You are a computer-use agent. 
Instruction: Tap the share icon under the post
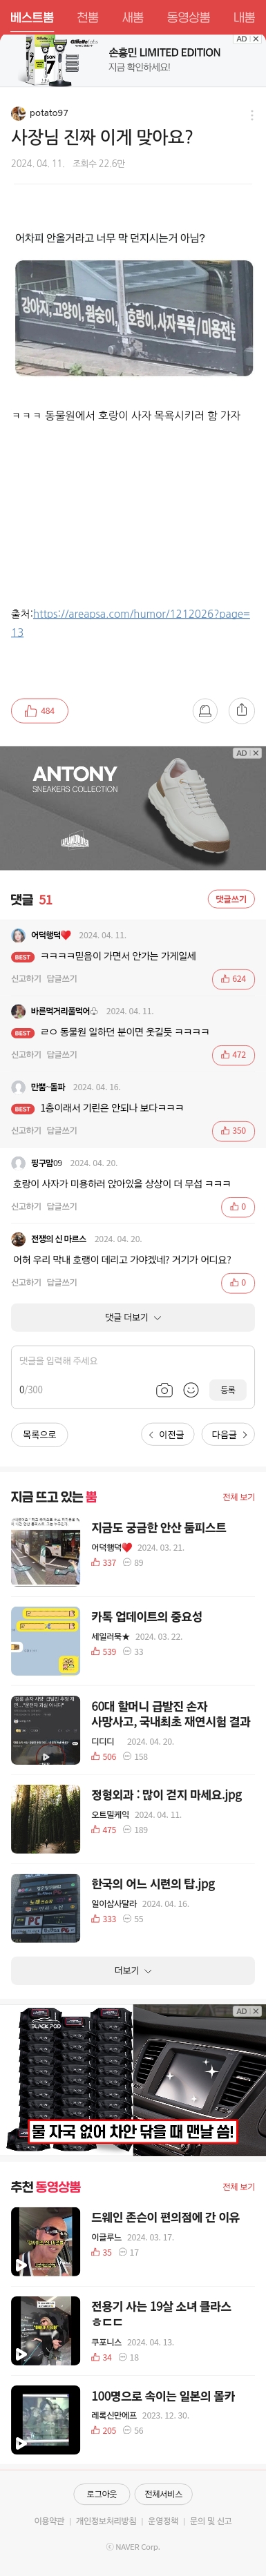[x=241, y=710]
